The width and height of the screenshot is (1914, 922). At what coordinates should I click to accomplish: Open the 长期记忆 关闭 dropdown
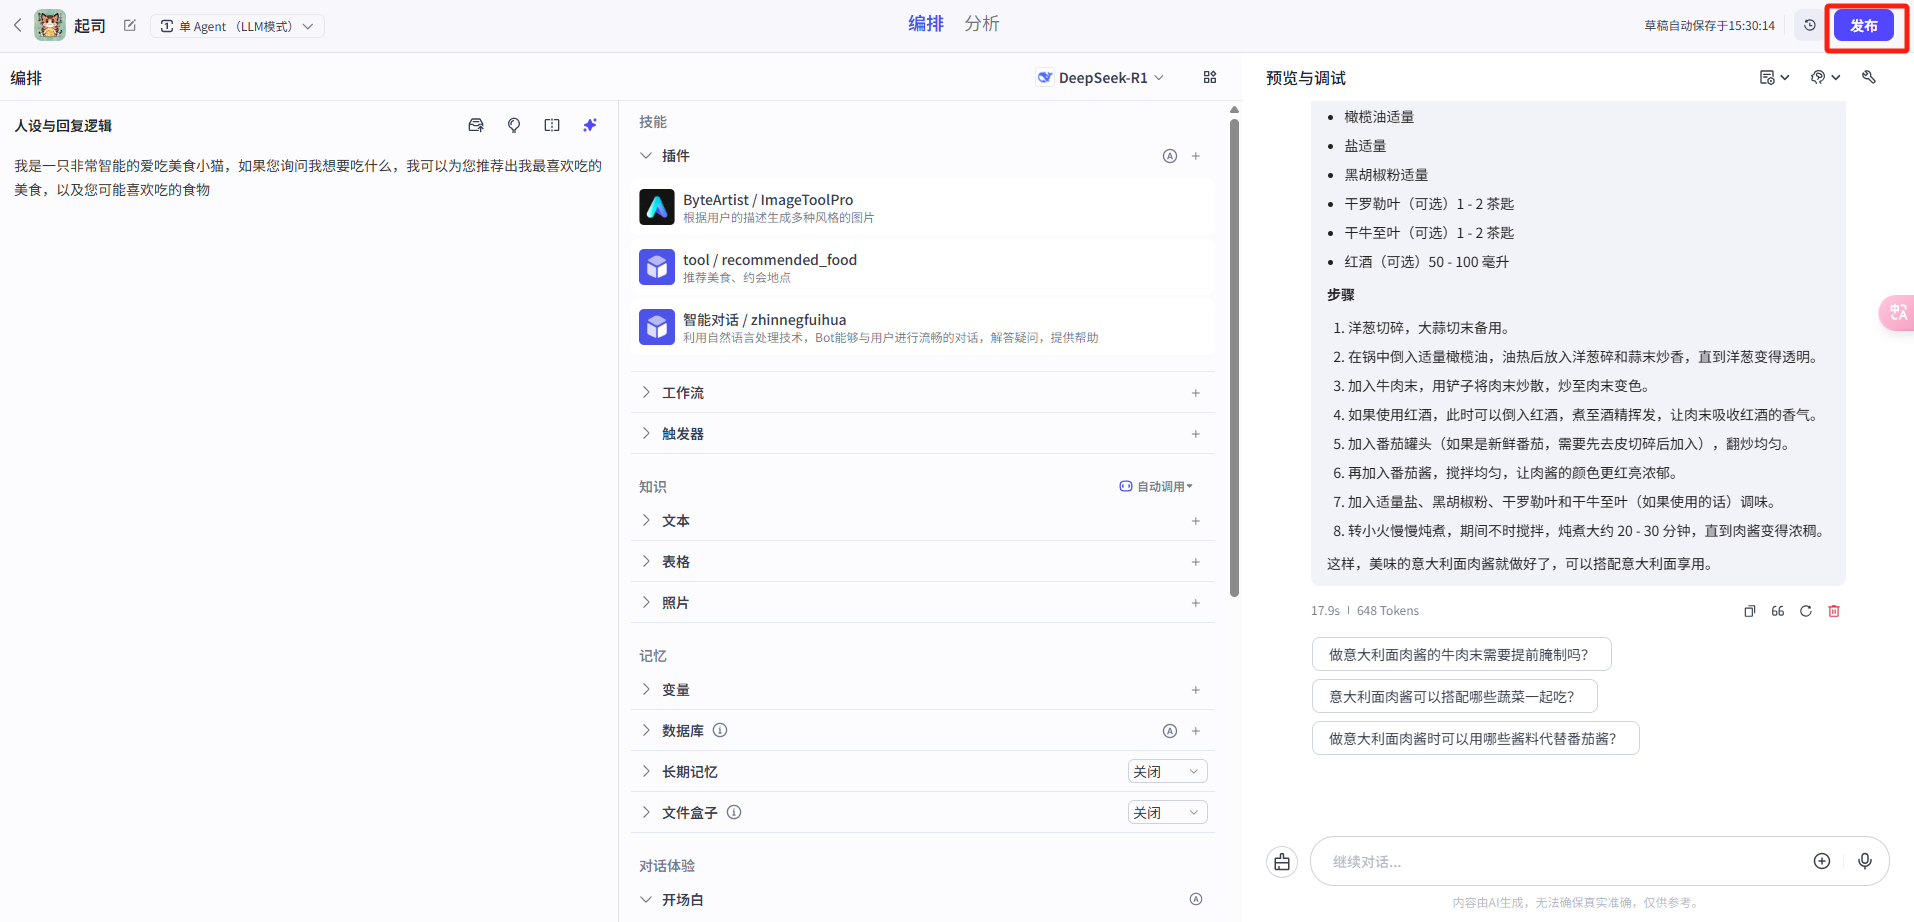(1167, 772)
